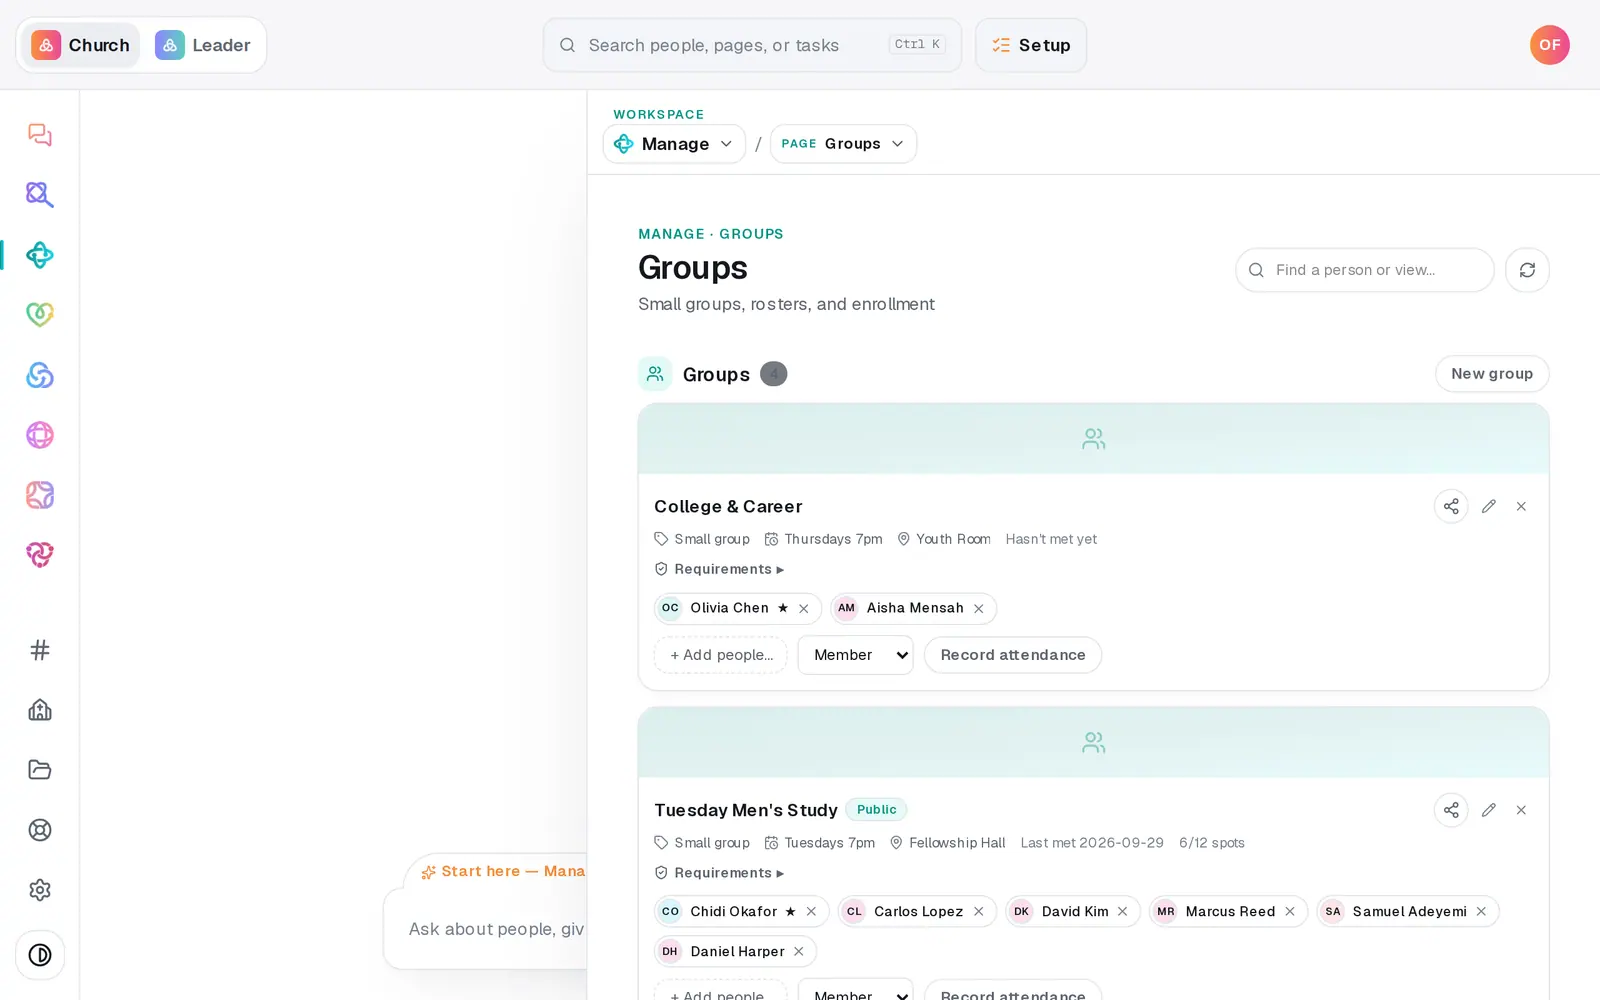Screen dimensions: 1600x1000
Task: Remove Aisha Mensah from the group
Action: coord(979,609)
